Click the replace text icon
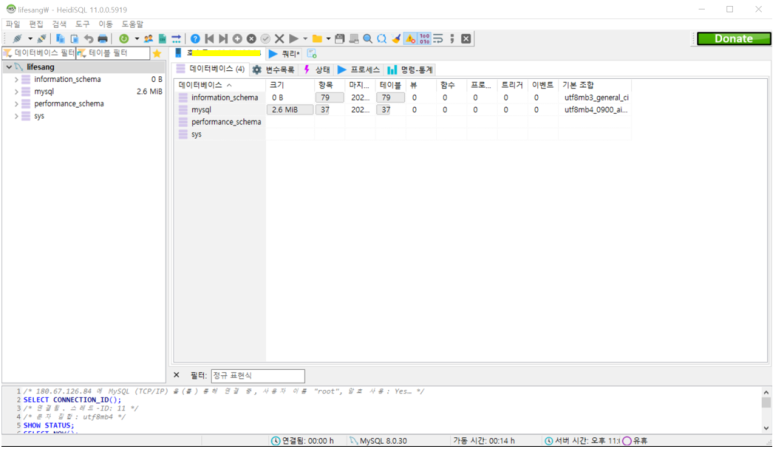The height and width of the screenshot is (449, 773). 382,38
